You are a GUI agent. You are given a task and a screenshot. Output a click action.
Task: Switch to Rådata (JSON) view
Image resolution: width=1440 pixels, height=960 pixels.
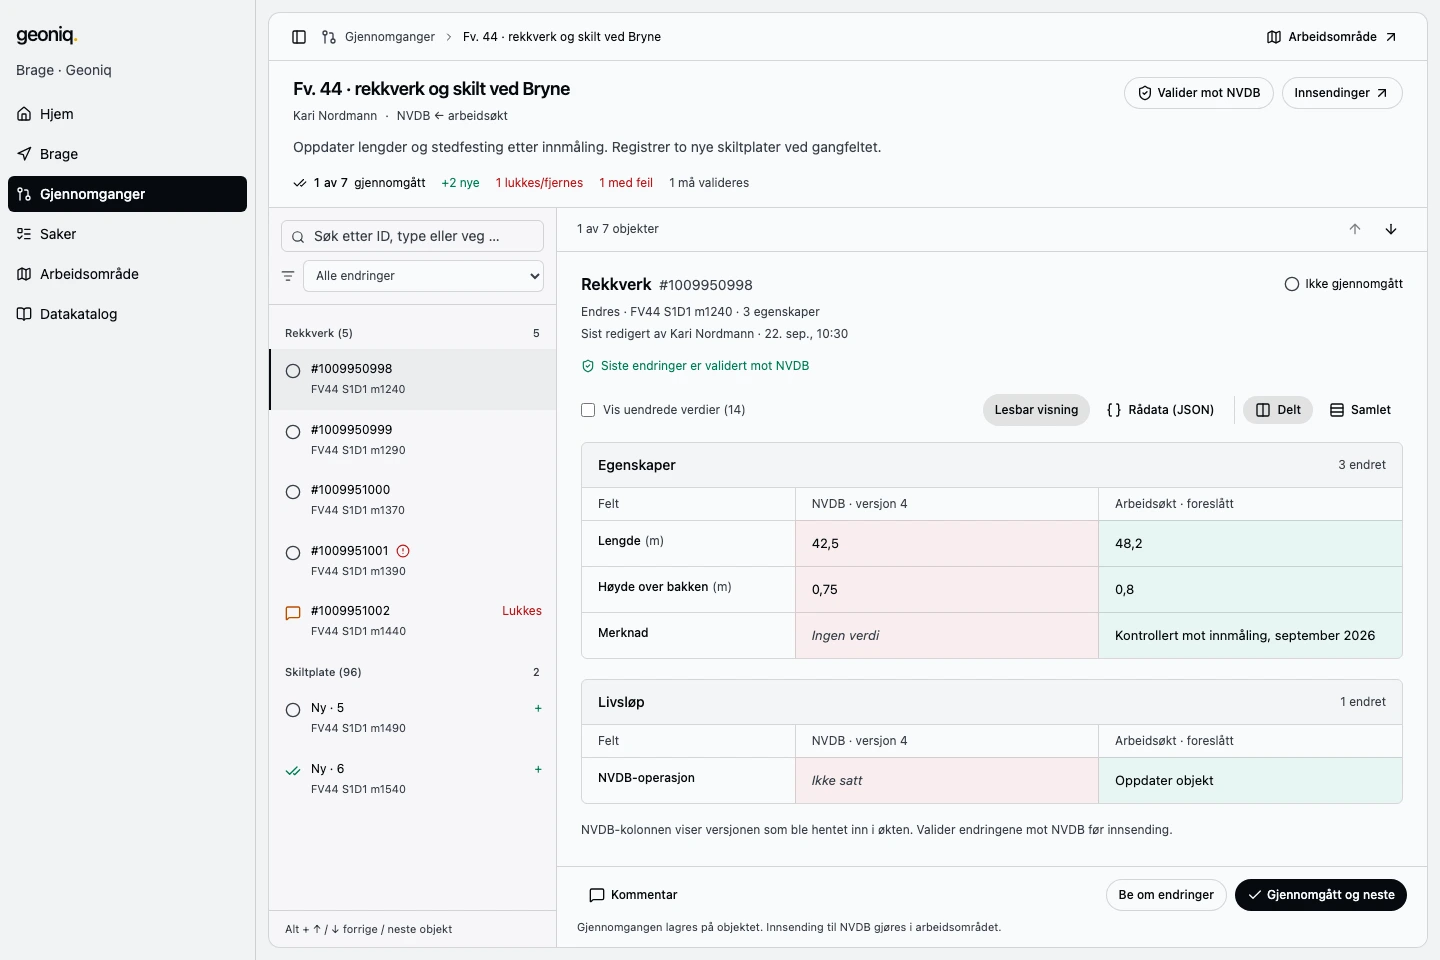click(x=1160, y=410)
